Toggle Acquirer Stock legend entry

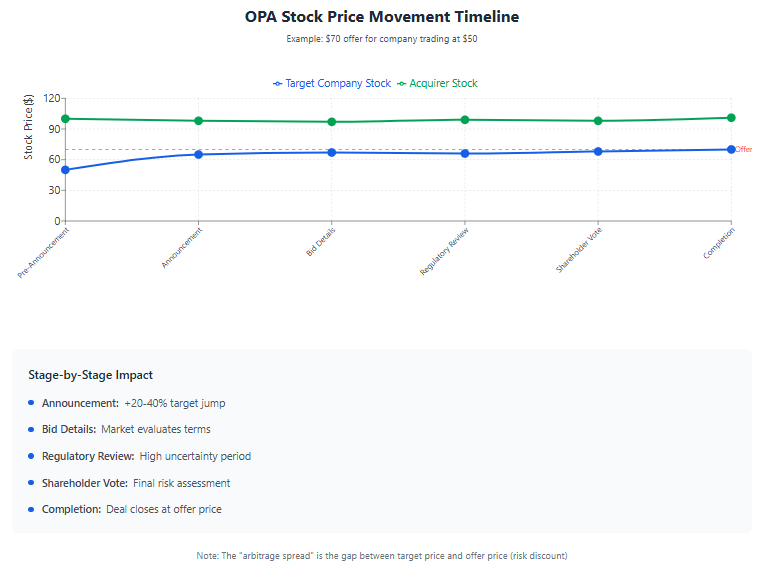tap(437, 83)
